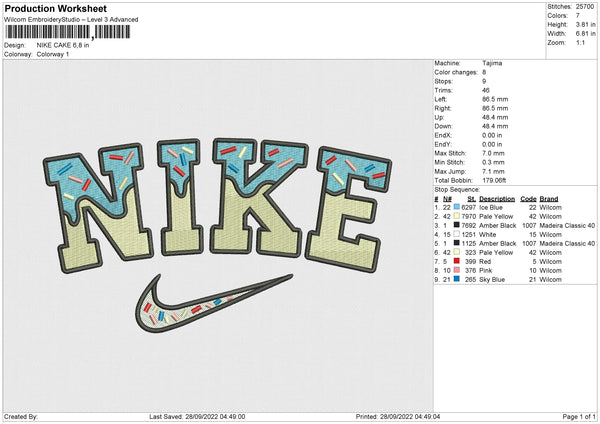Click the 'Red' description in row 7
Viewport: 600px width, 424px height.
click(x=485, y=262)
